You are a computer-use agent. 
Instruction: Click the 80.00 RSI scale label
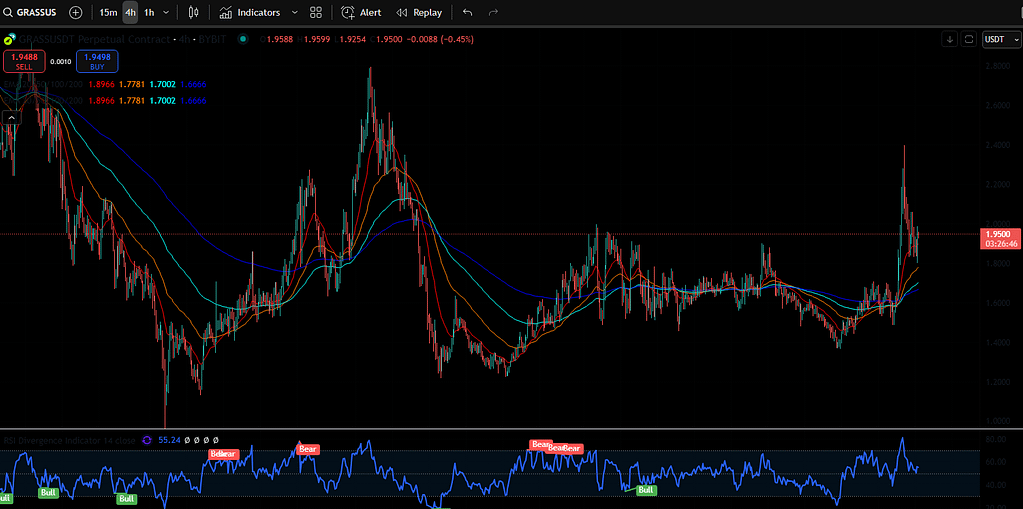coord(995,439)
